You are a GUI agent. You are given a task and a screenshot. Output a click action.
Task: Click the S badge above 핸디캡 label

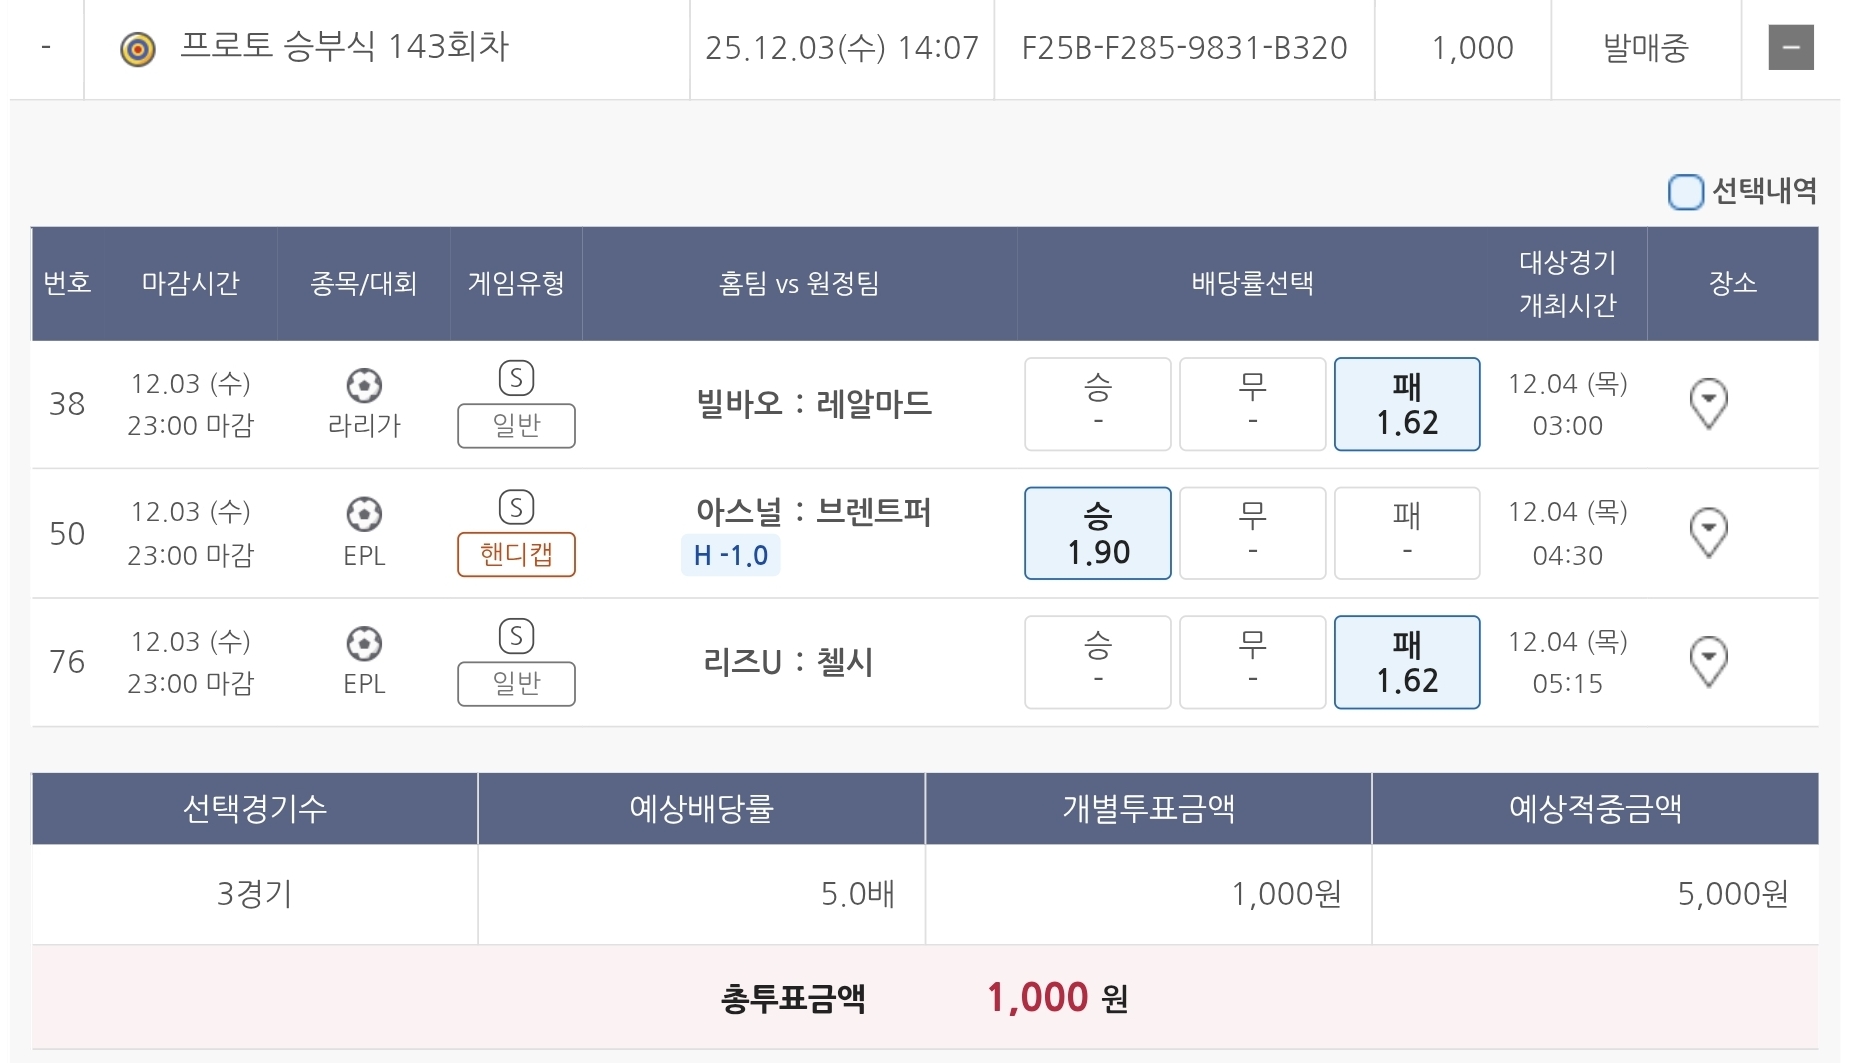[516, 508]
